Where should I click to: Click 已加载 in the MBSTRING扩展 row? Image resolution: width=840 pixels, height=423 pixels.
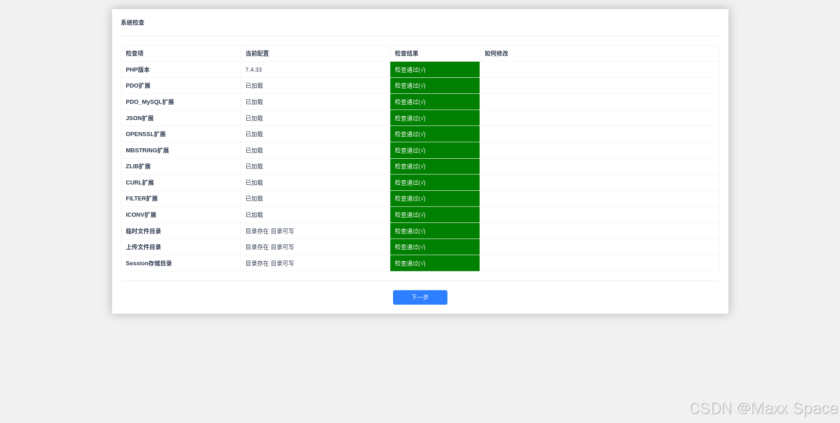(x=254, y=150)
